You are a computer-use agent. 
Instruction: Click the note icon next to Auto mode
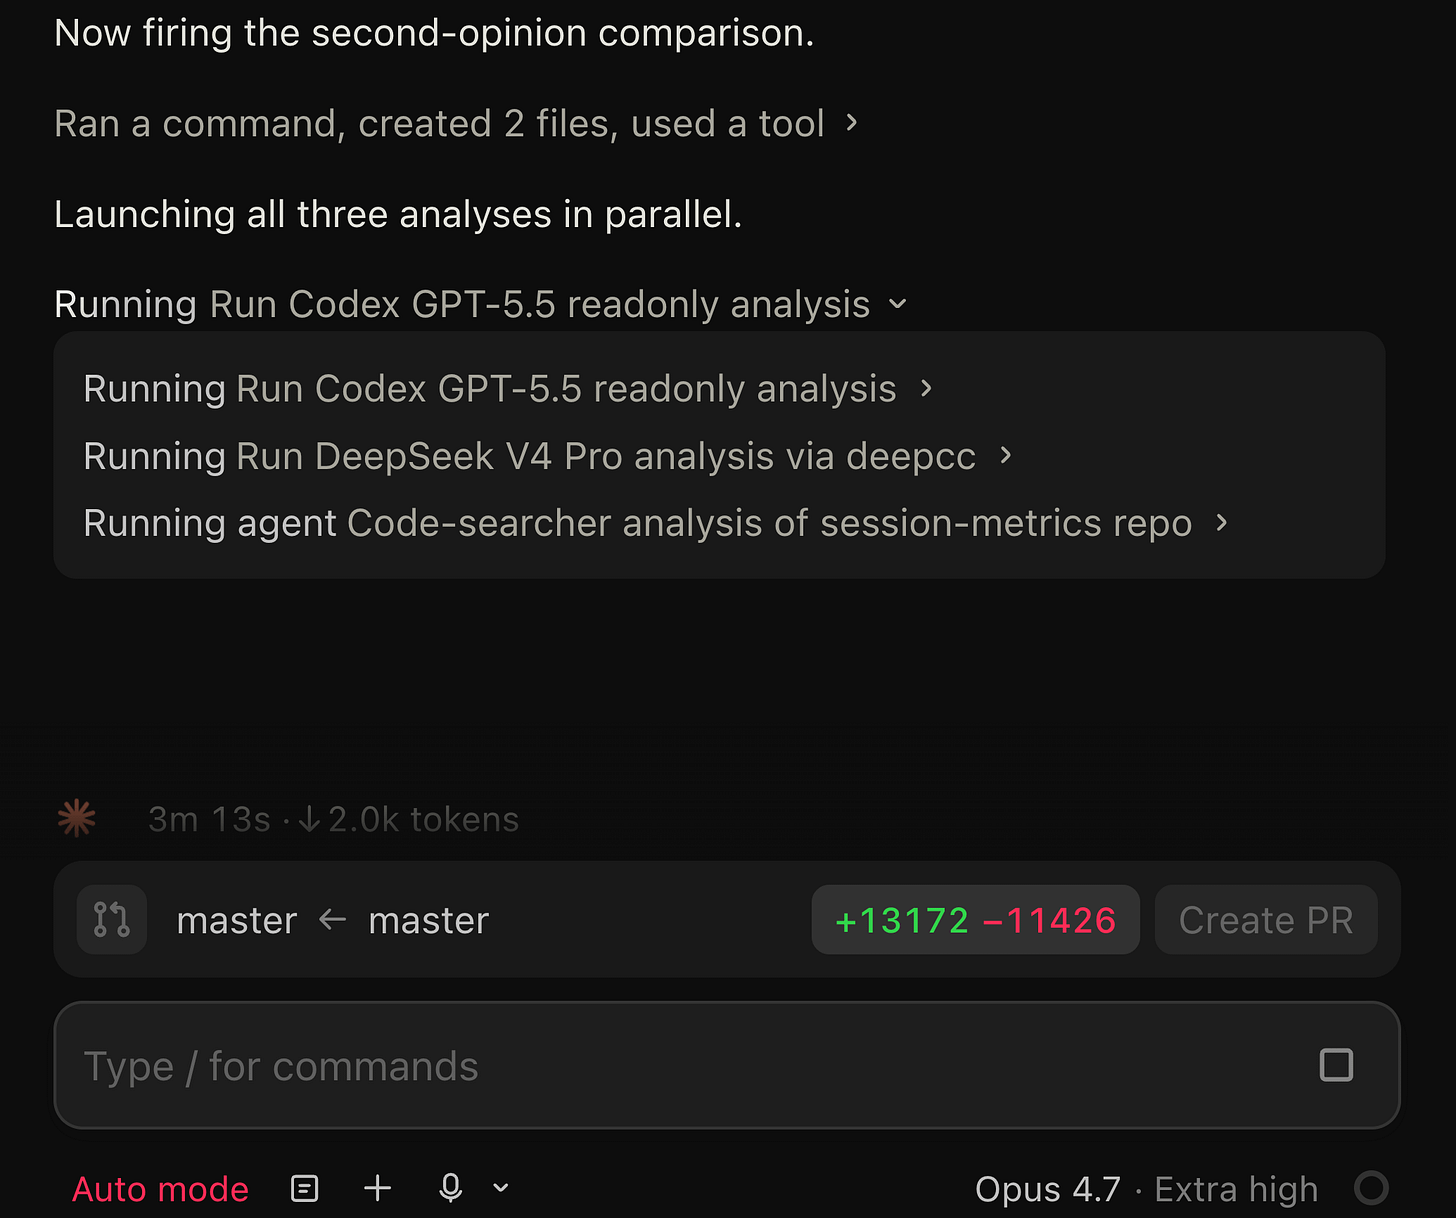tap(304, 1188)
